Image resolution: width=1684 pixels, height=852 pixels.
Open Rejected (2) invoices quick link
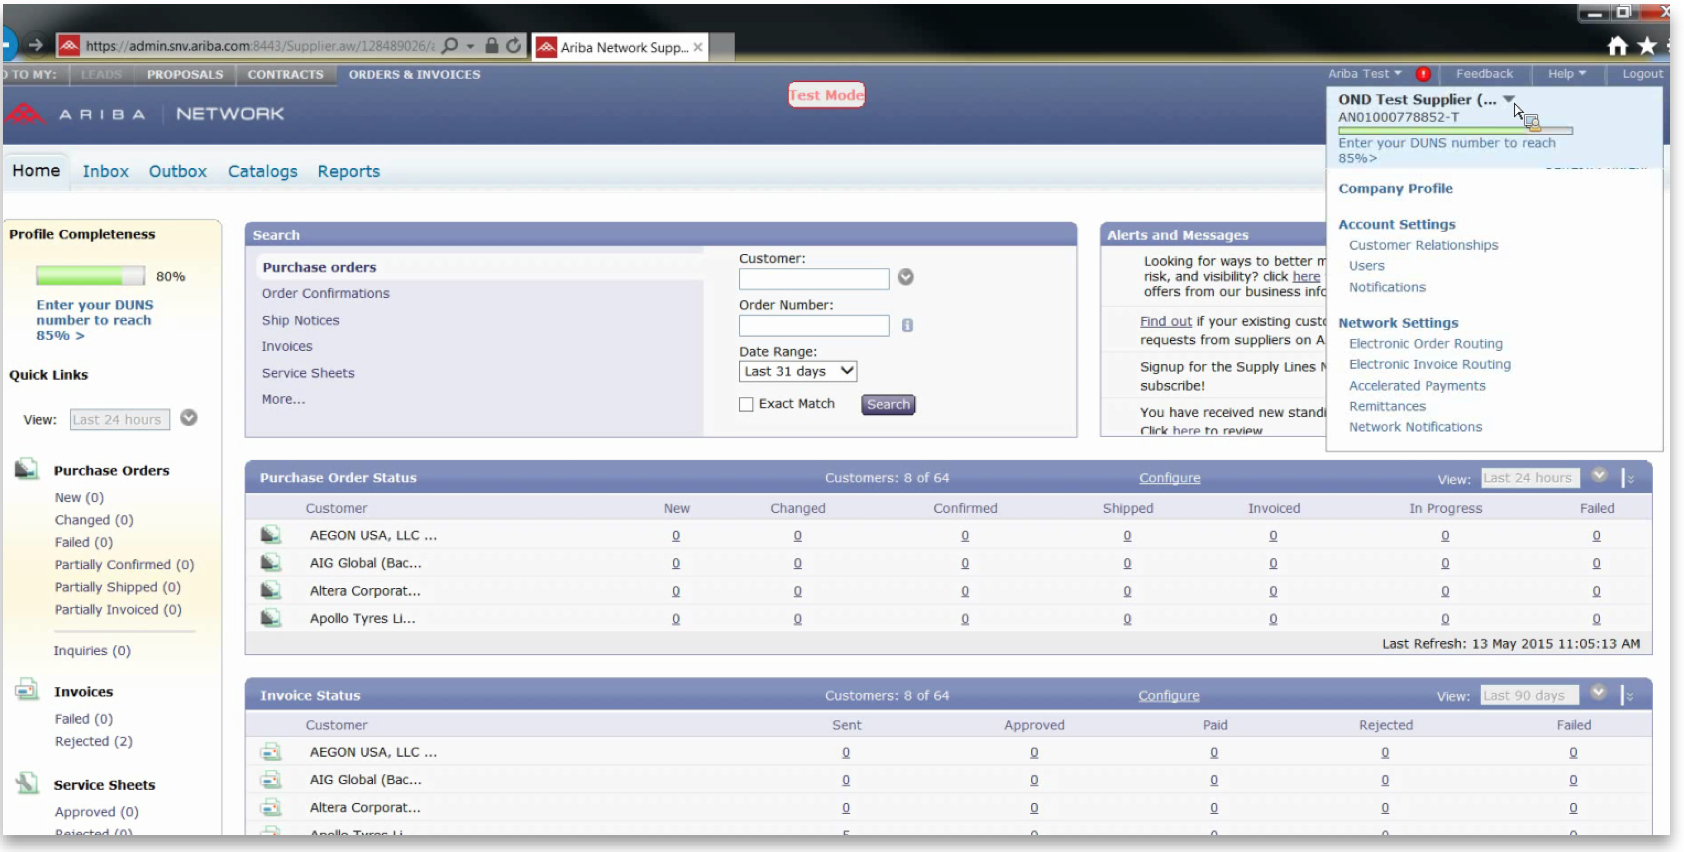click(93, 741)
